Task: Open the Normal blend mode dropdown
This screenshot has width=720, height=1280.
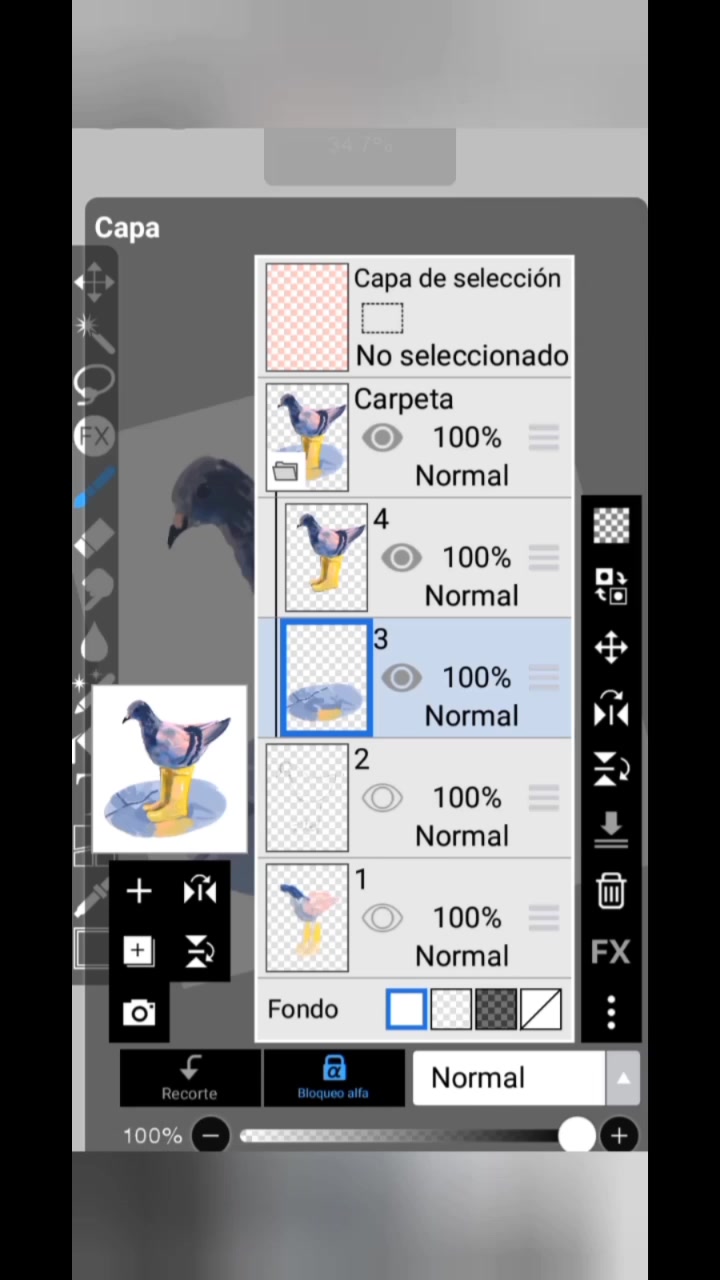Action: (509, 1077)
